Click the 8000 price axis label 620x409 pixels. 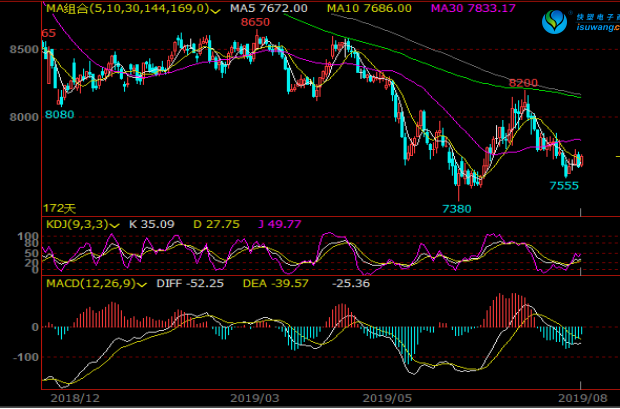click(25, 117)
